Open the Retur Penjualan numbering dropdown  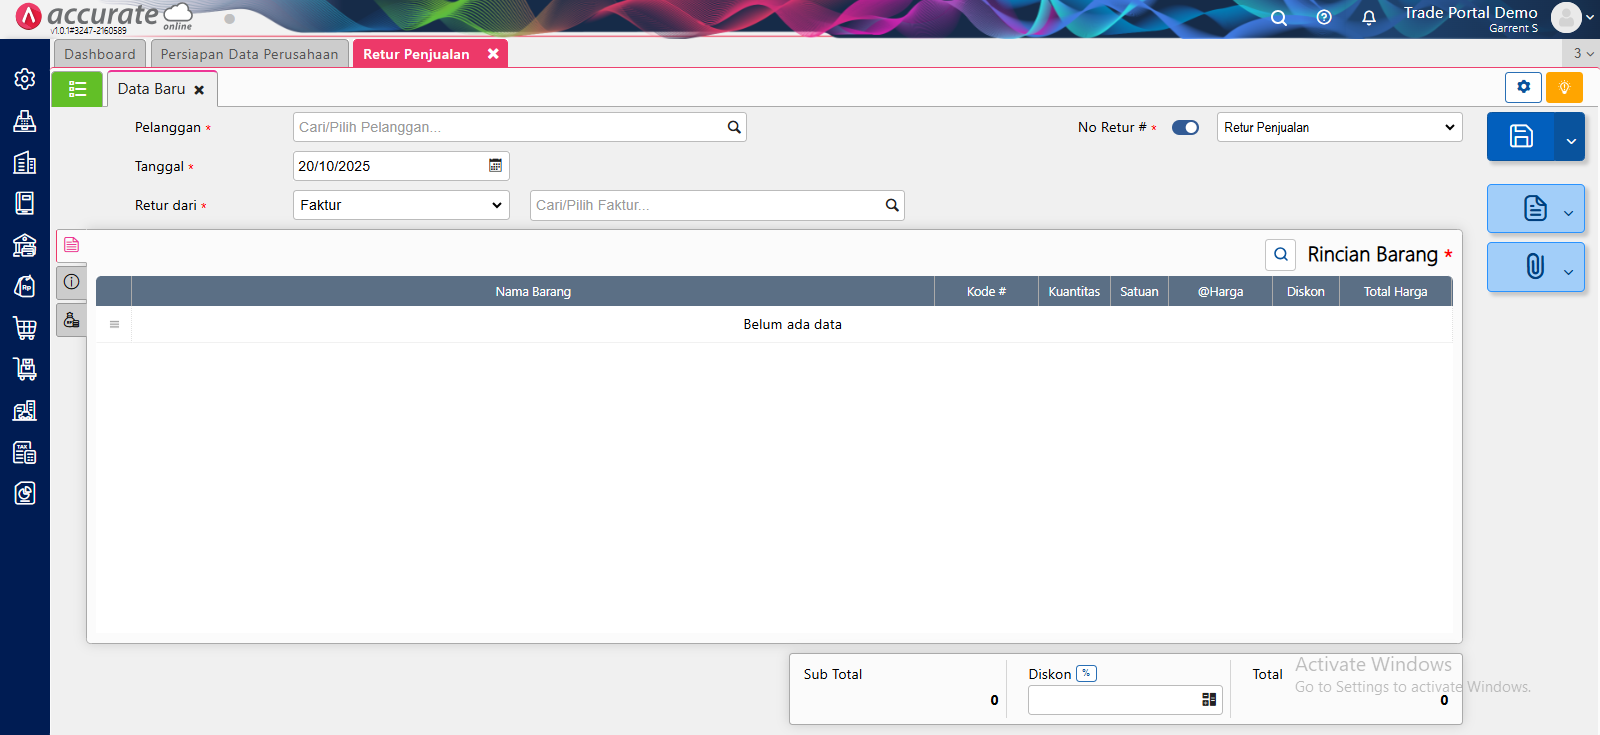tap(1339, 127)
